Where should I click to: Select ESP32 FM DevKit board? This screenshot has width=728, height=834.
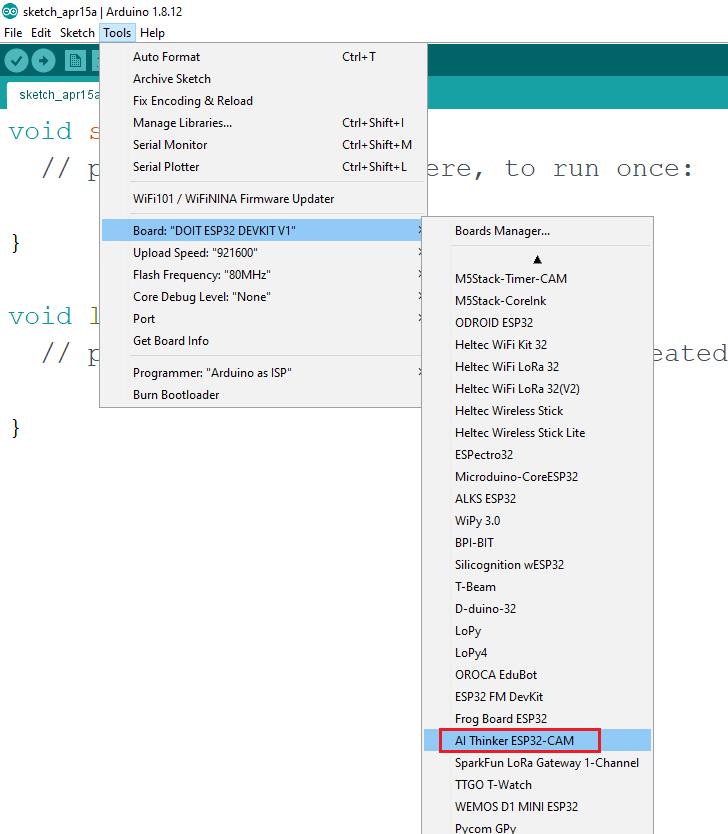pos(538,697)
